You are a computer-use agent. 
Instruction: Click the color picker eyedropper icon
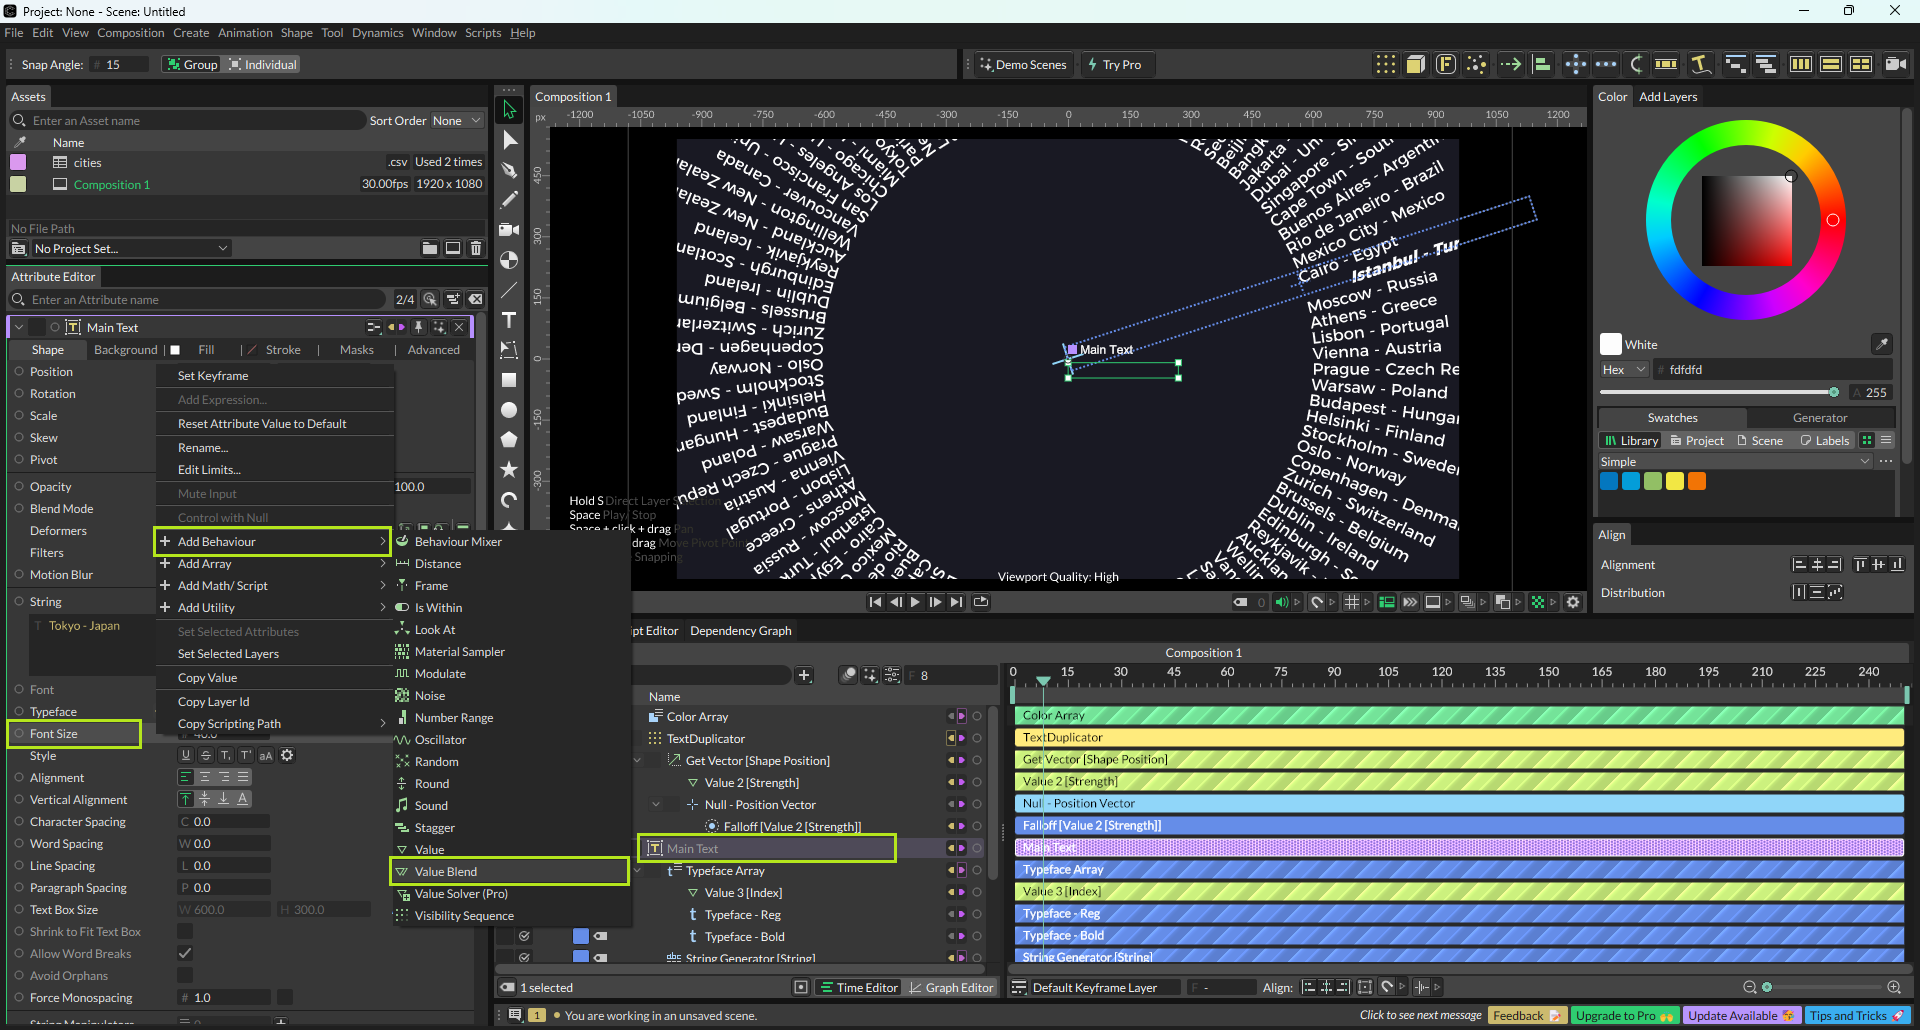tap(1881, 344)
